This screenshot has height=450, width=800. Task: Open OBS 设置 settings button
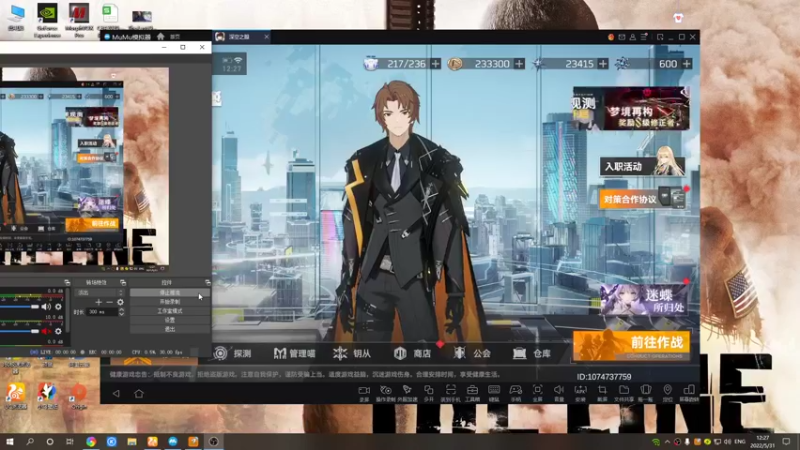(170, 320)
